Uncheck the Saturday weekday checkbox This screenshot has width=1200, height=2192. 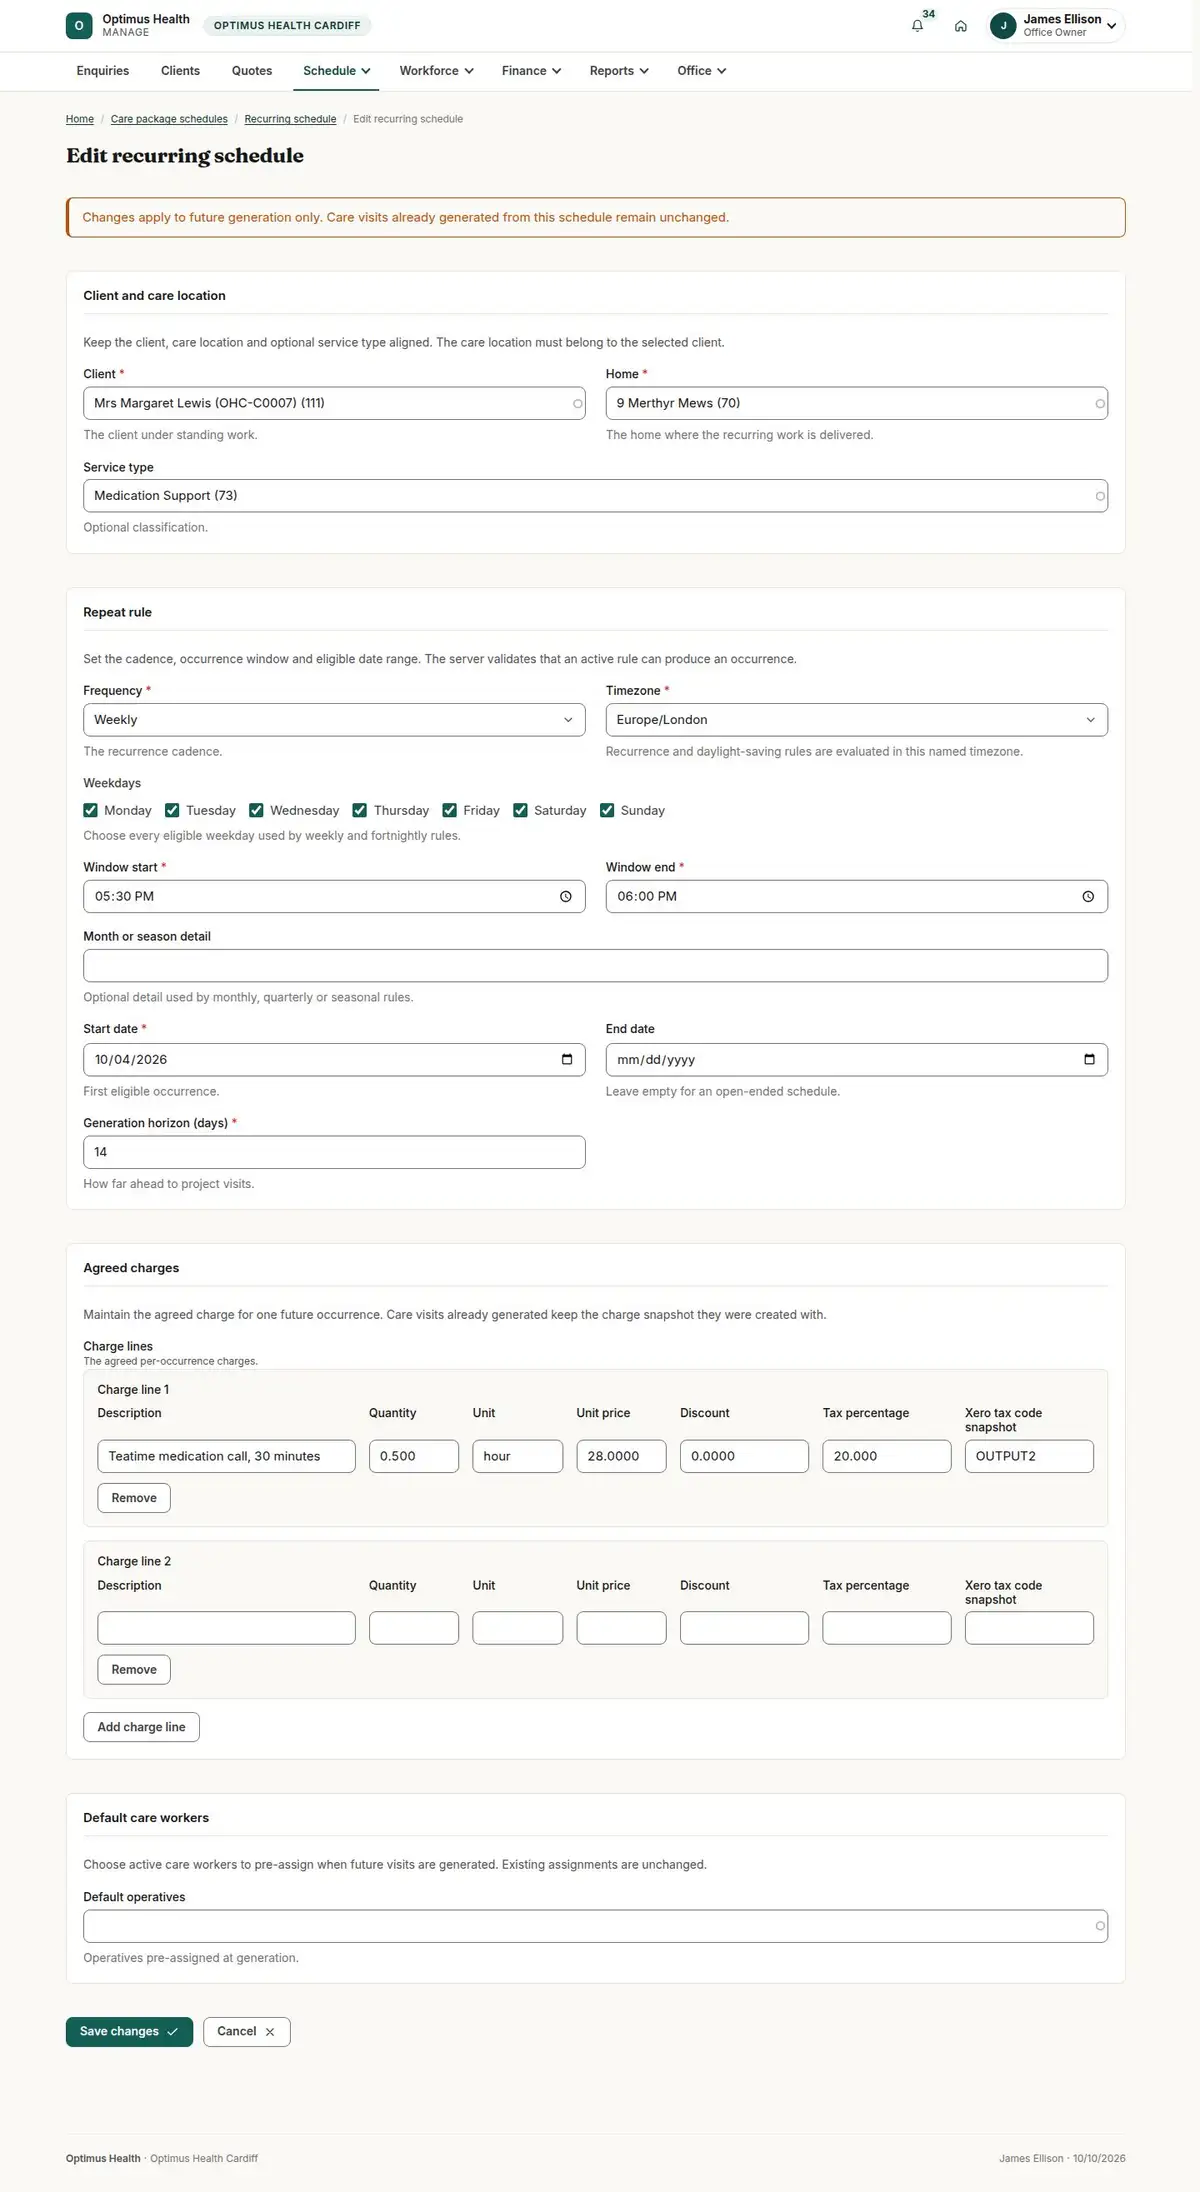[x=520, y=811]
